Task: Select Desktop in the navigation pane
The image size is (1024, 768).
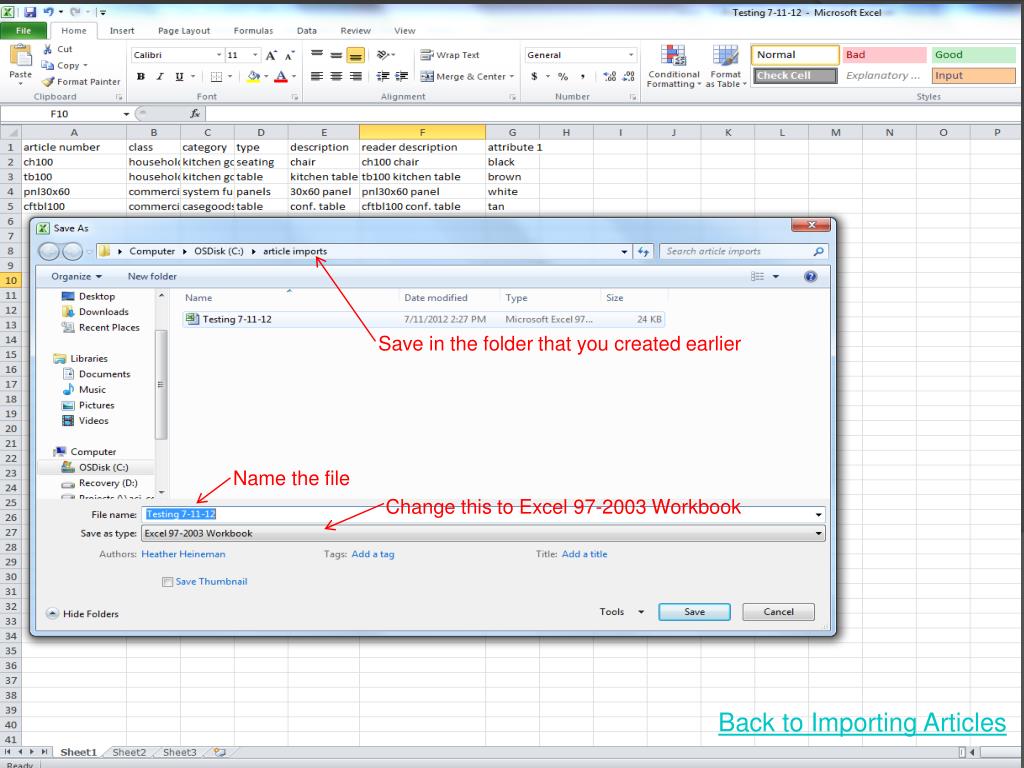Action: (x=97, y=296)
